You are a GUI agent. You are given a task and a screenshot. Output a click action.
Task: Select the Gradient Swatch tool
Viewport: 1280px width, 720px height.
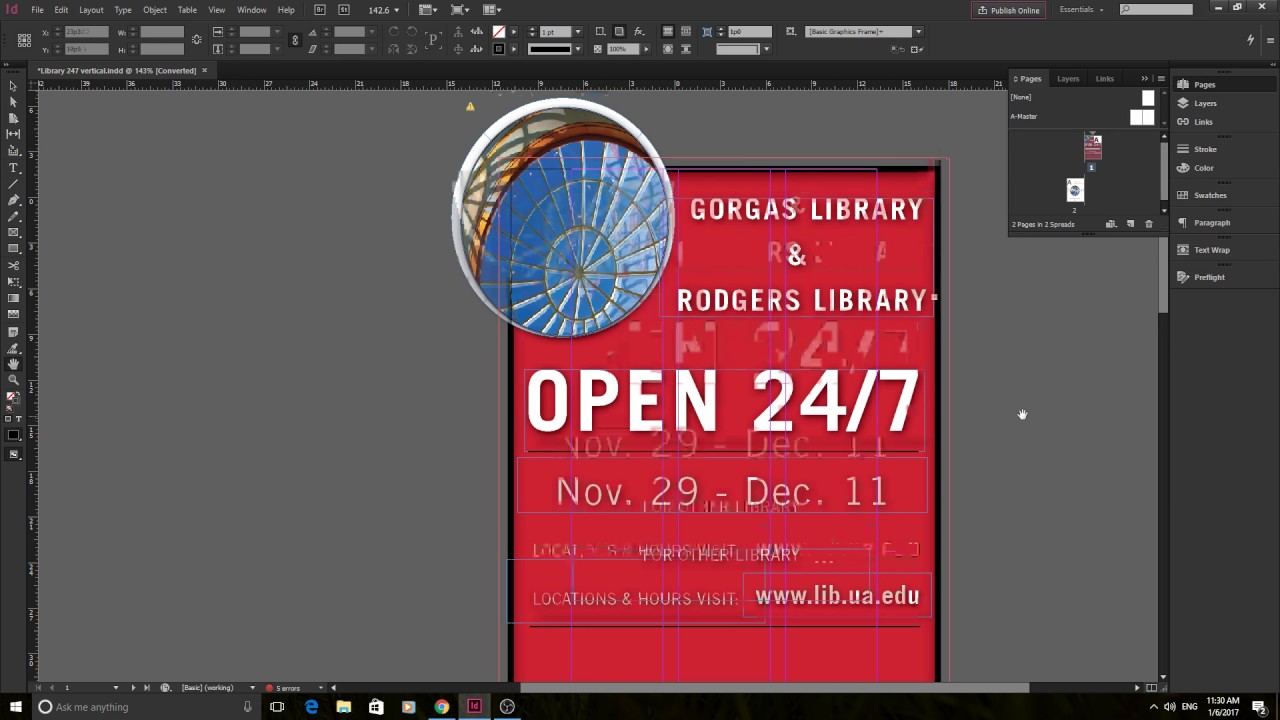point(13,298)
